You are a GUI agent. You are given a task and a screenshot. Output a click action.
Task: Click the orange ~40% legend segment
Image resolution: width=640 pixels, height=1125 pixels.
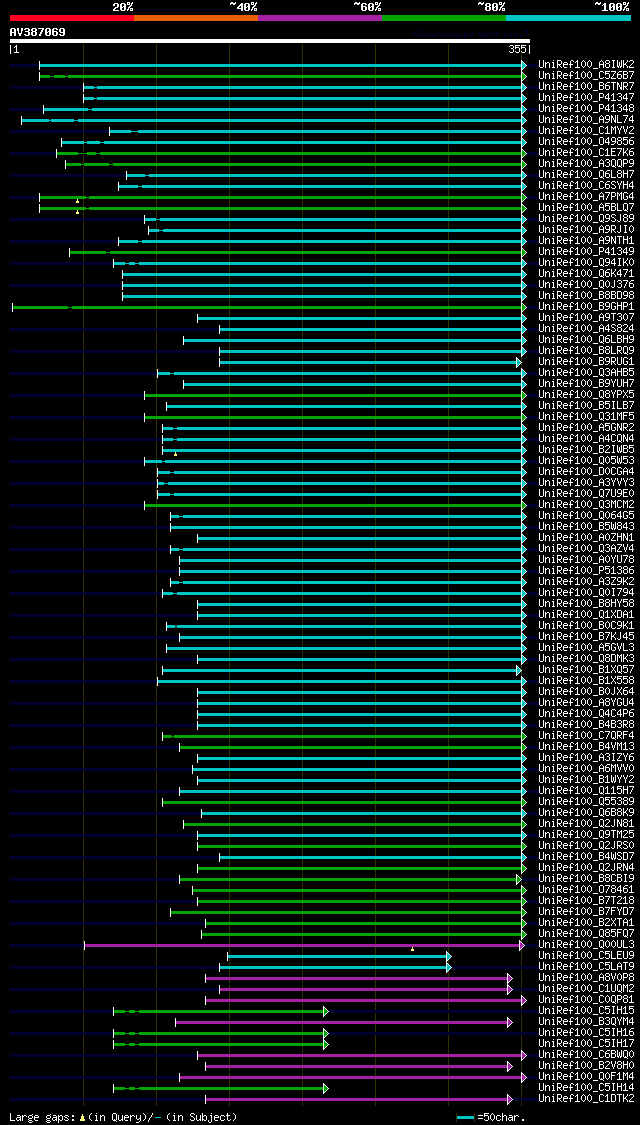tap(196, 17)
